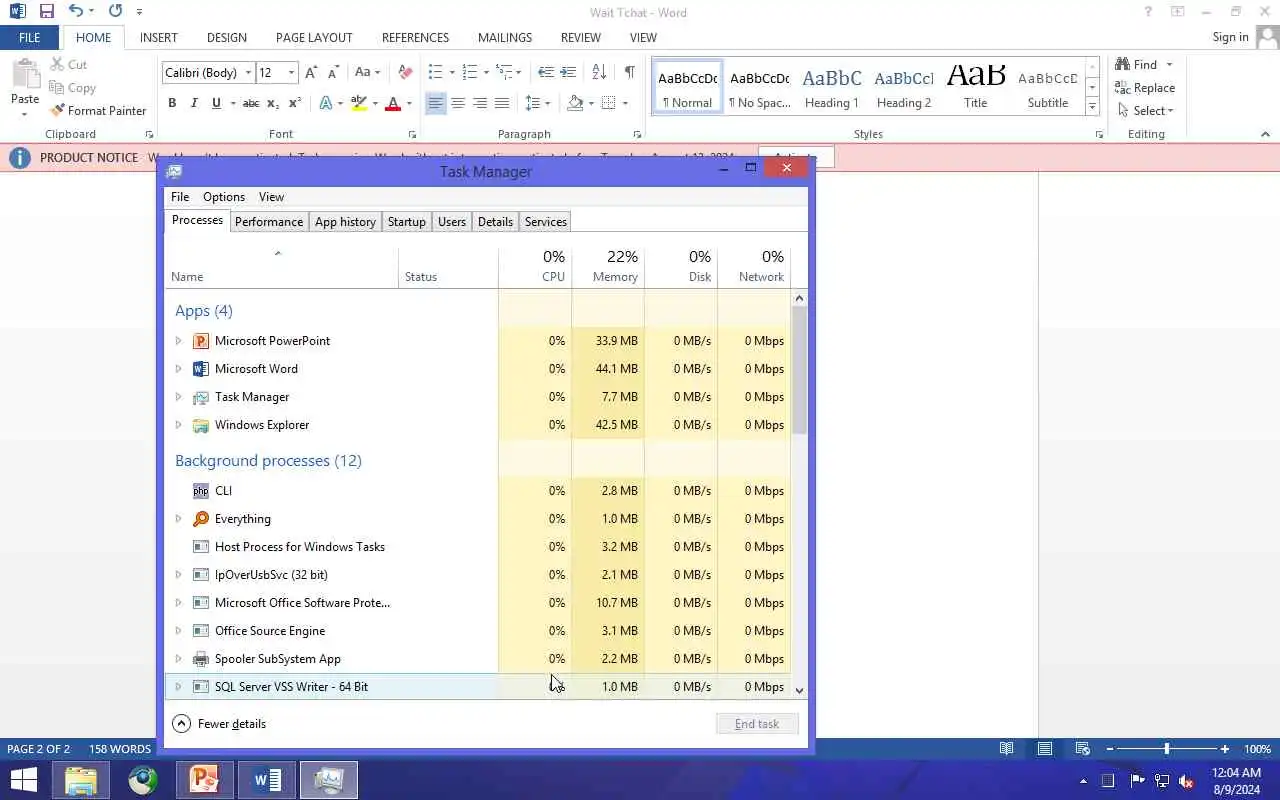Apply Underline formatting in Word ribbon
1280x800 pixels.
point(217,103)
